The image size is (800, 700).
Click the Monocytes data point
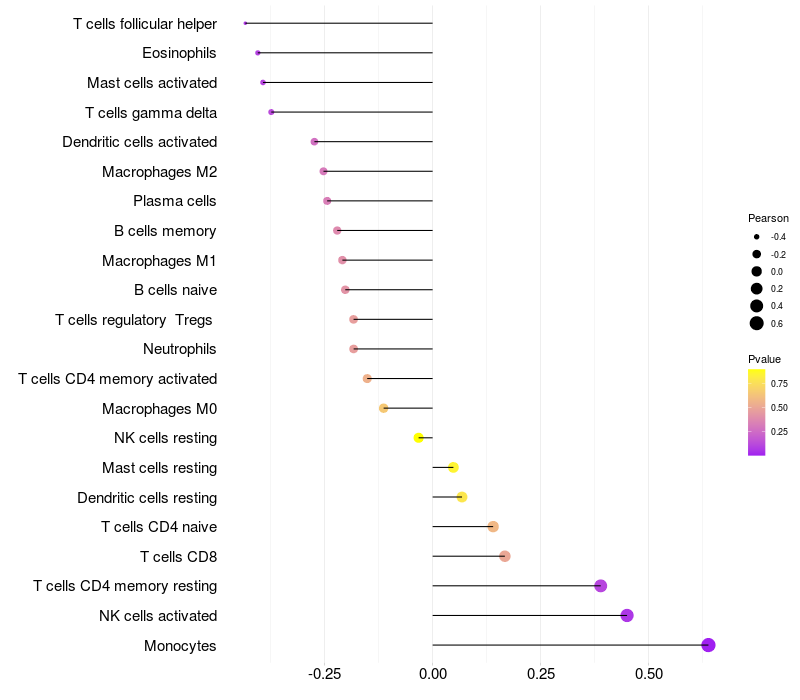(x=708, y=645)
